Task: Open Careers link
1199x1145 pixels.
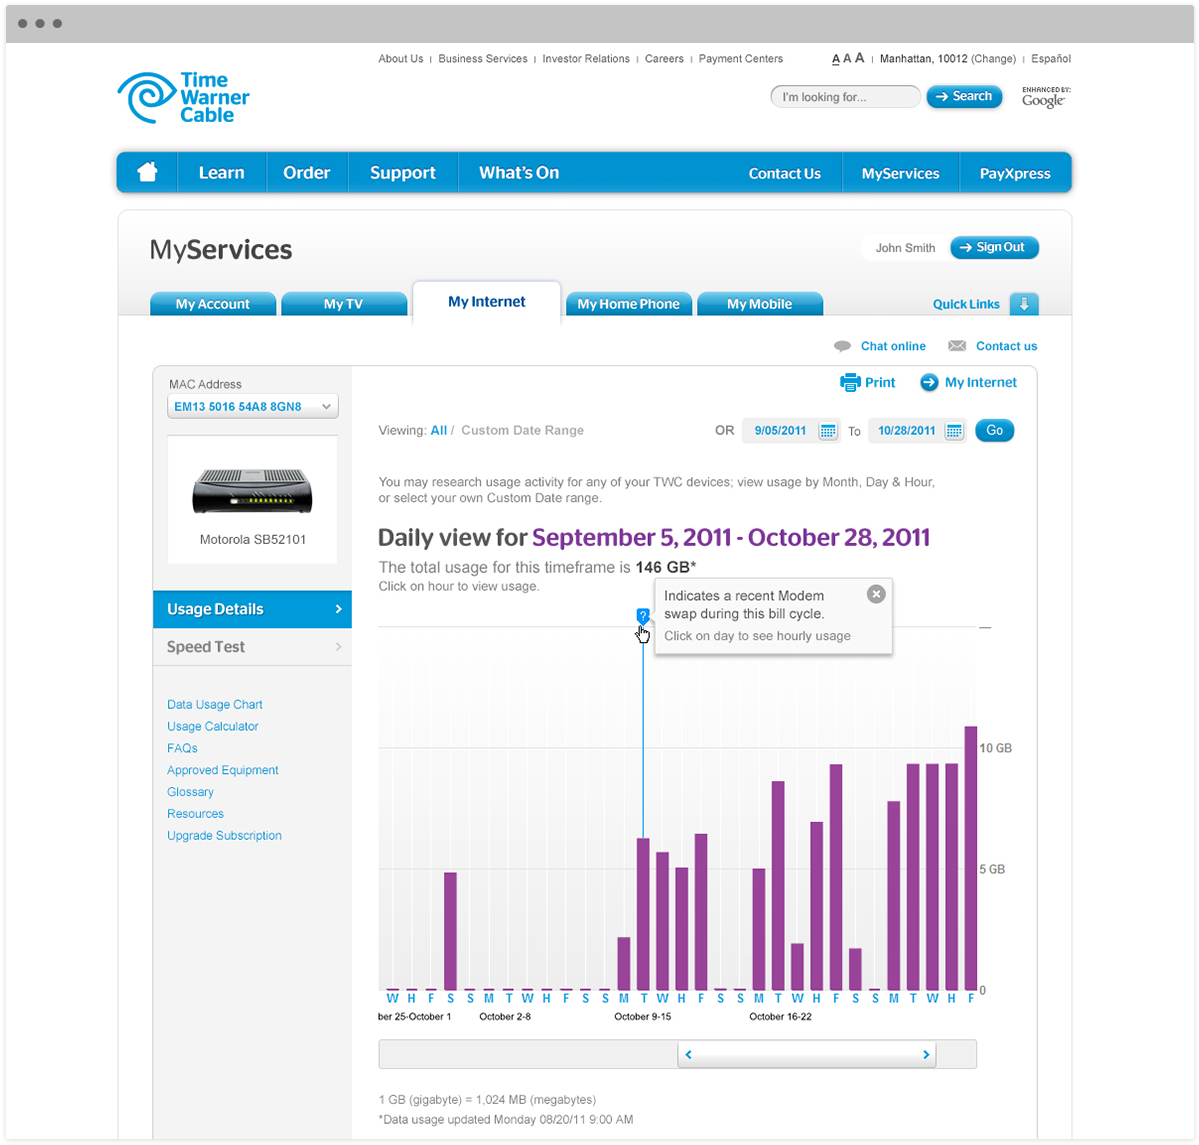Action: (x=664, y=59)
